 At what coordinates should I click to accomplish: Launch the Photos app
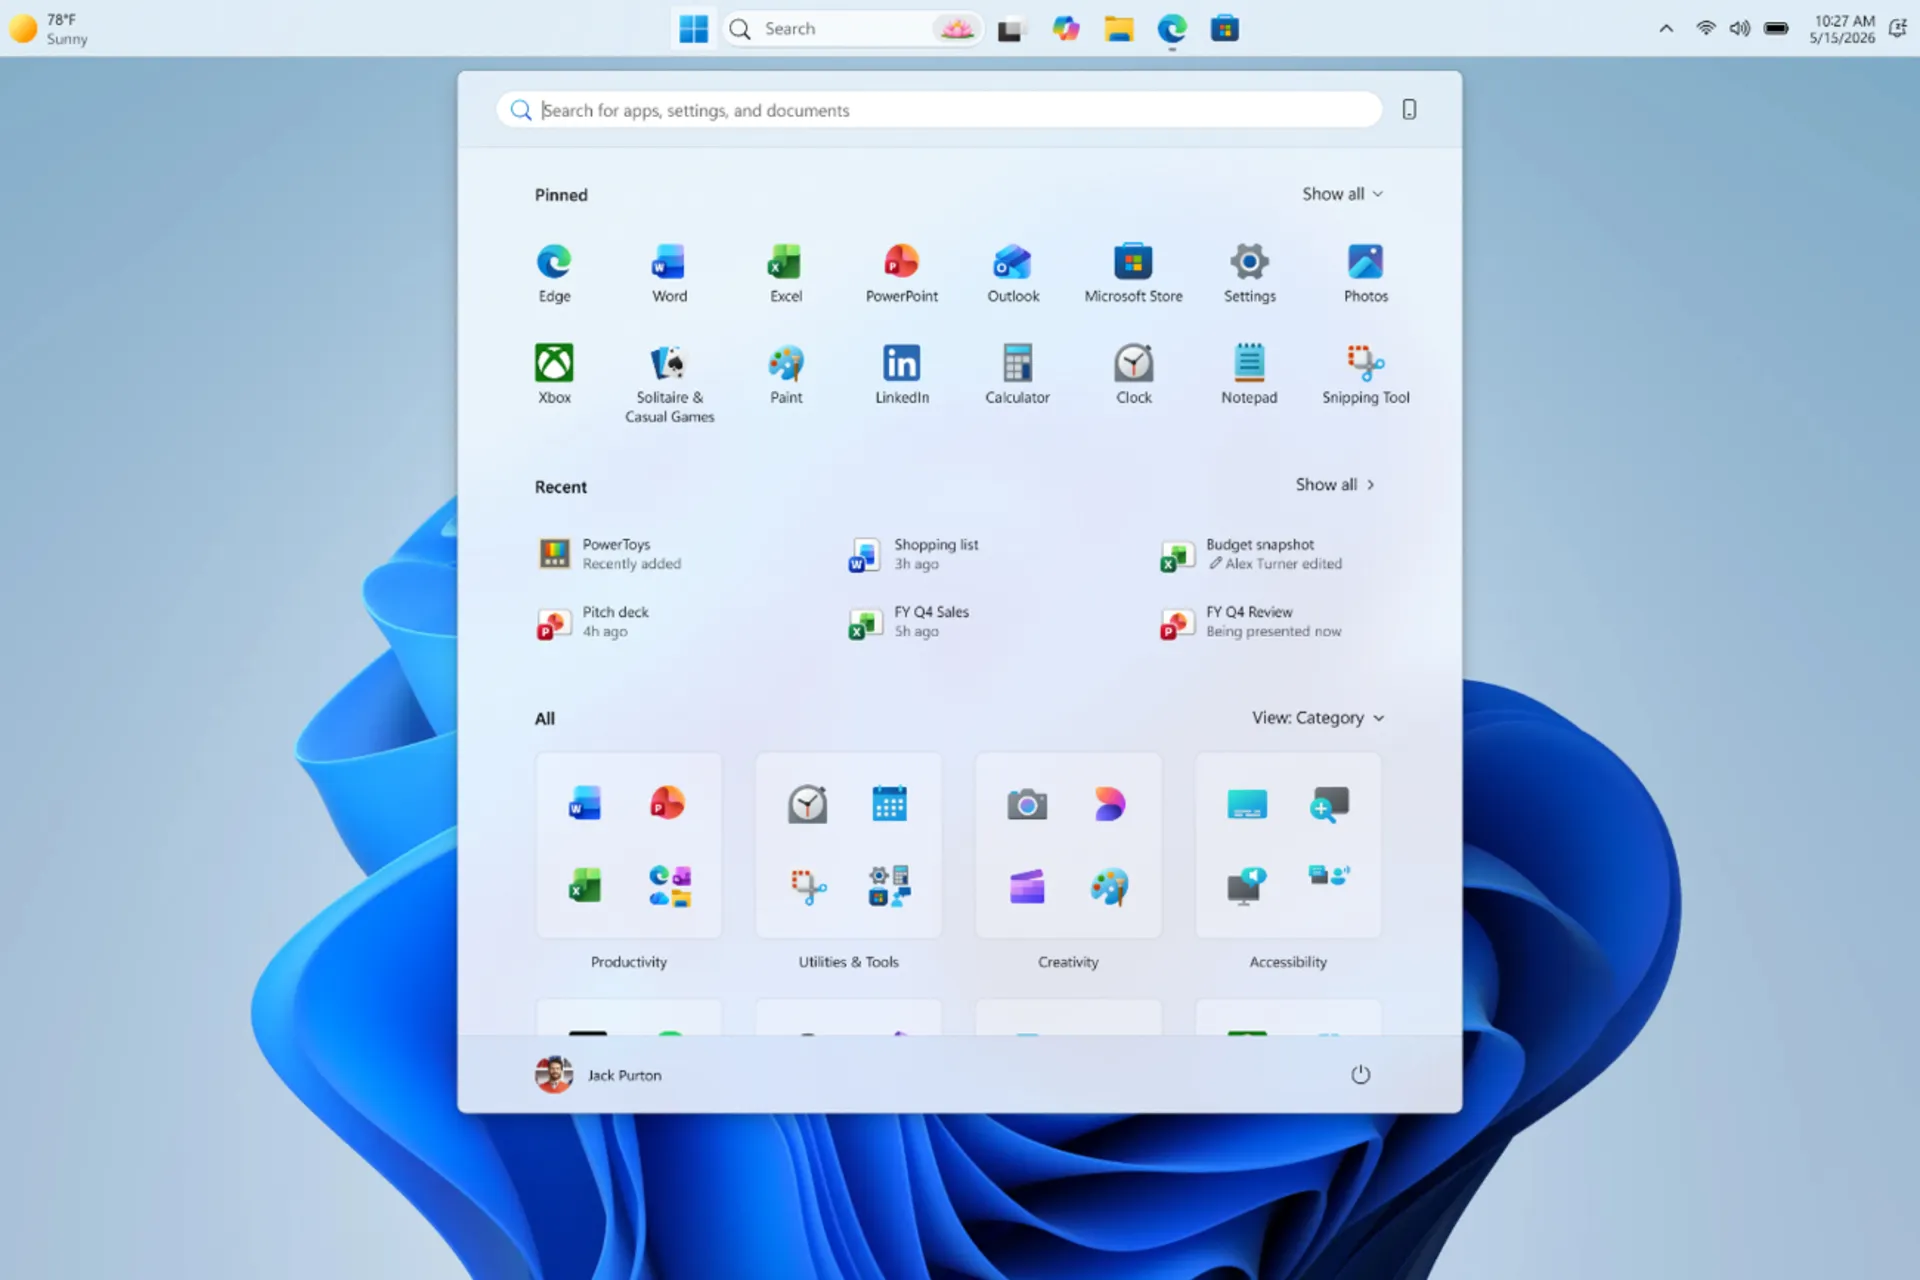(1365, 272)
